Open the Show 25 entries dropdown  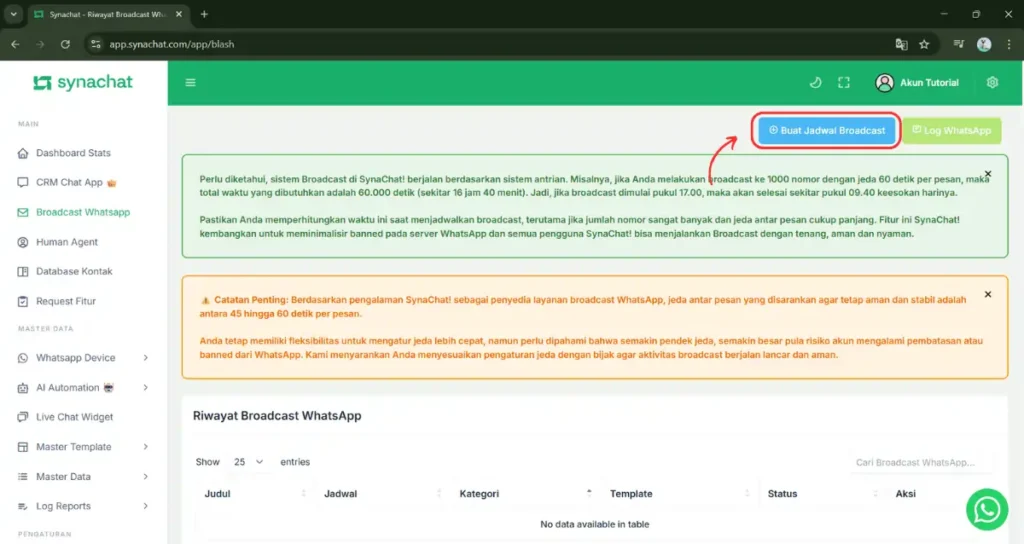coord(248,462)
